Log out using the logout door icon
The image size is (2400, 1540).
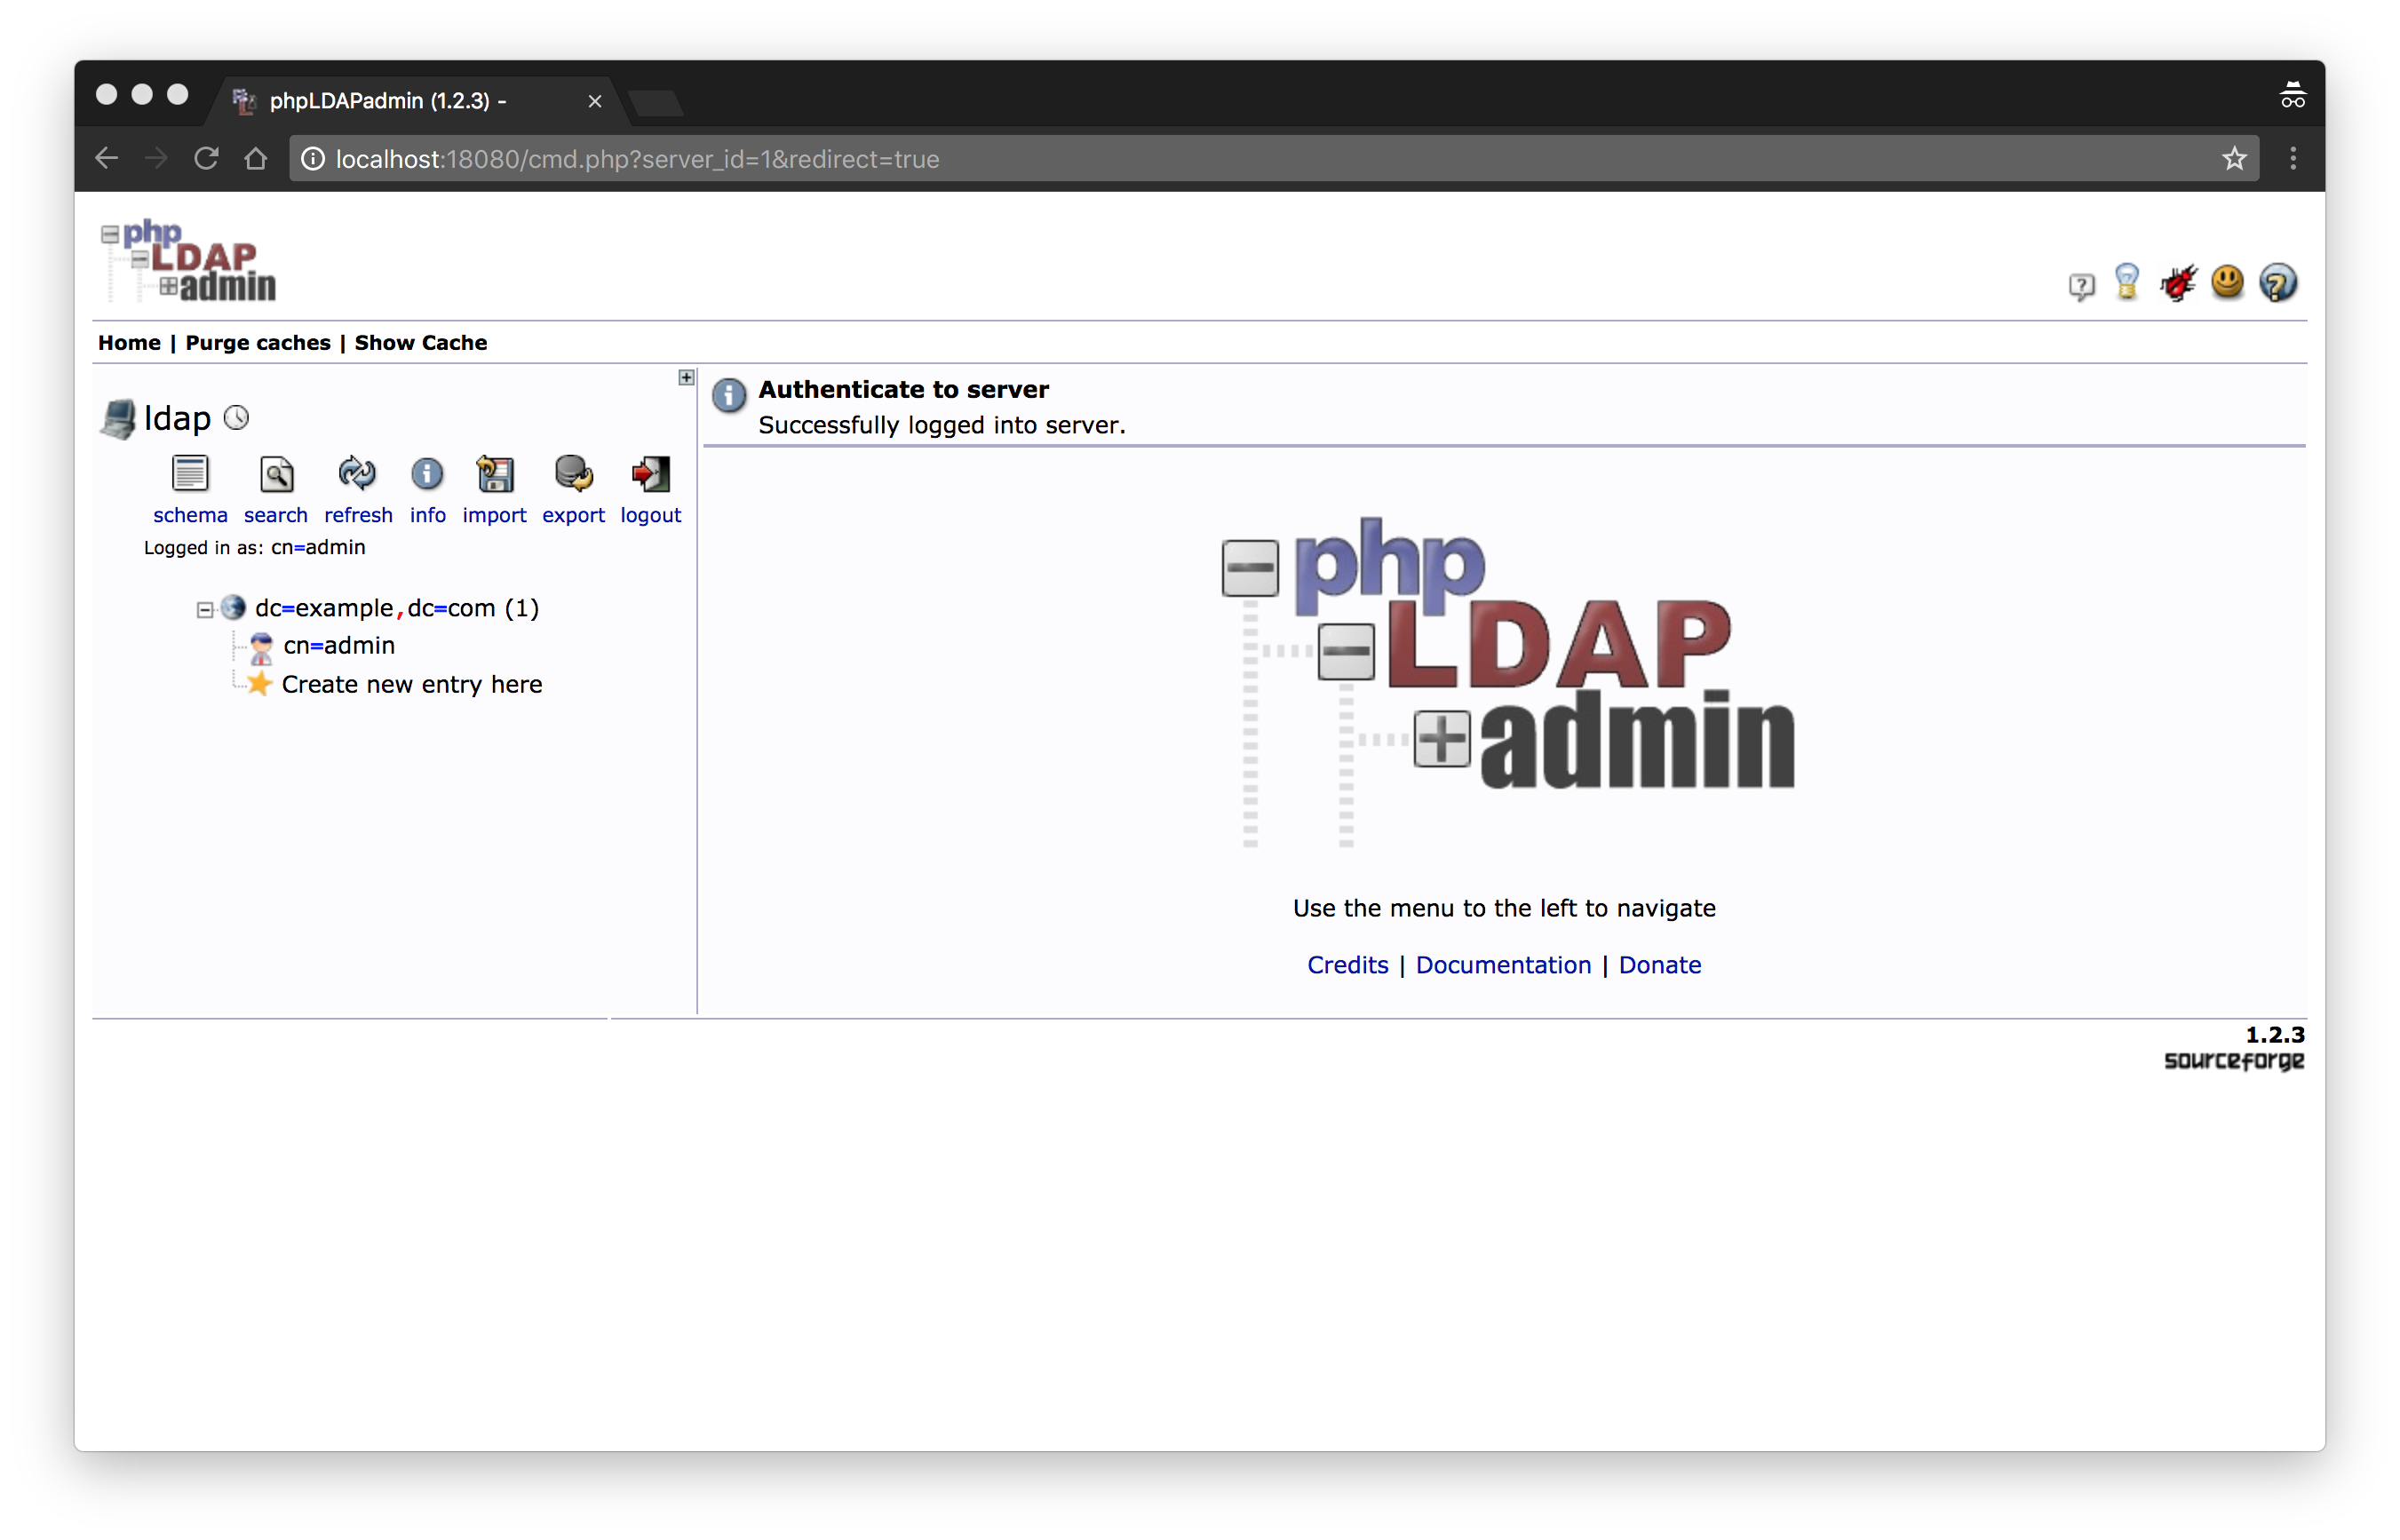[650, 474]
